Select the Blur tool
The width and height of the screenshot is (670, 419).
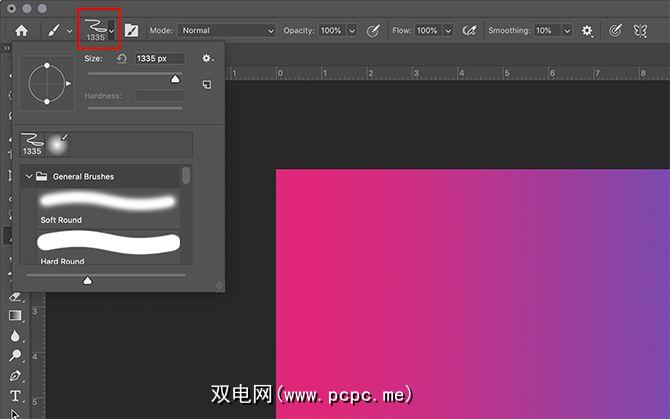15,336
